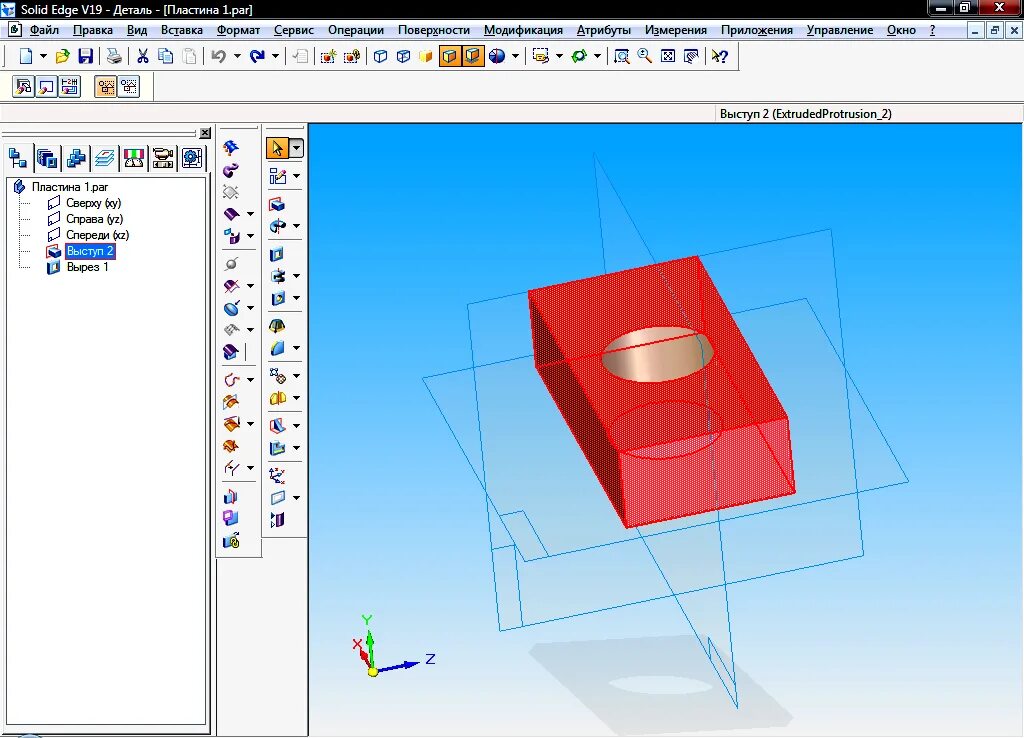Screen dimensions: 1024x738
Task: Select the Cutout feature tool icon
Action: pos(277,254)
